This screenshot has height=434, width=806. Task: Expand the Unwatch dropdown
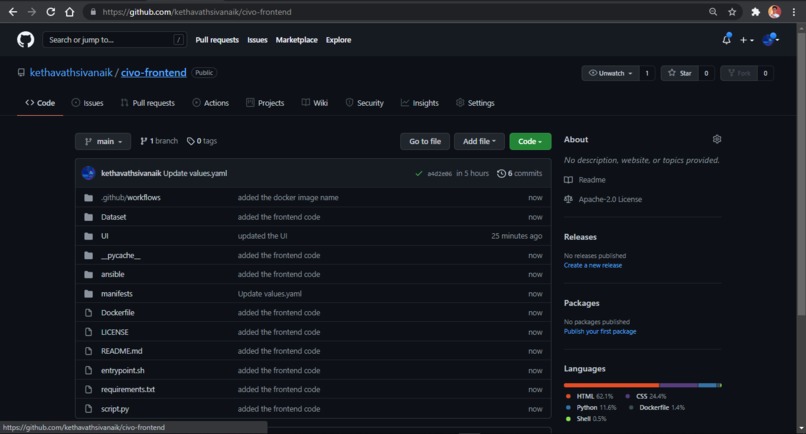pos(610,73)
